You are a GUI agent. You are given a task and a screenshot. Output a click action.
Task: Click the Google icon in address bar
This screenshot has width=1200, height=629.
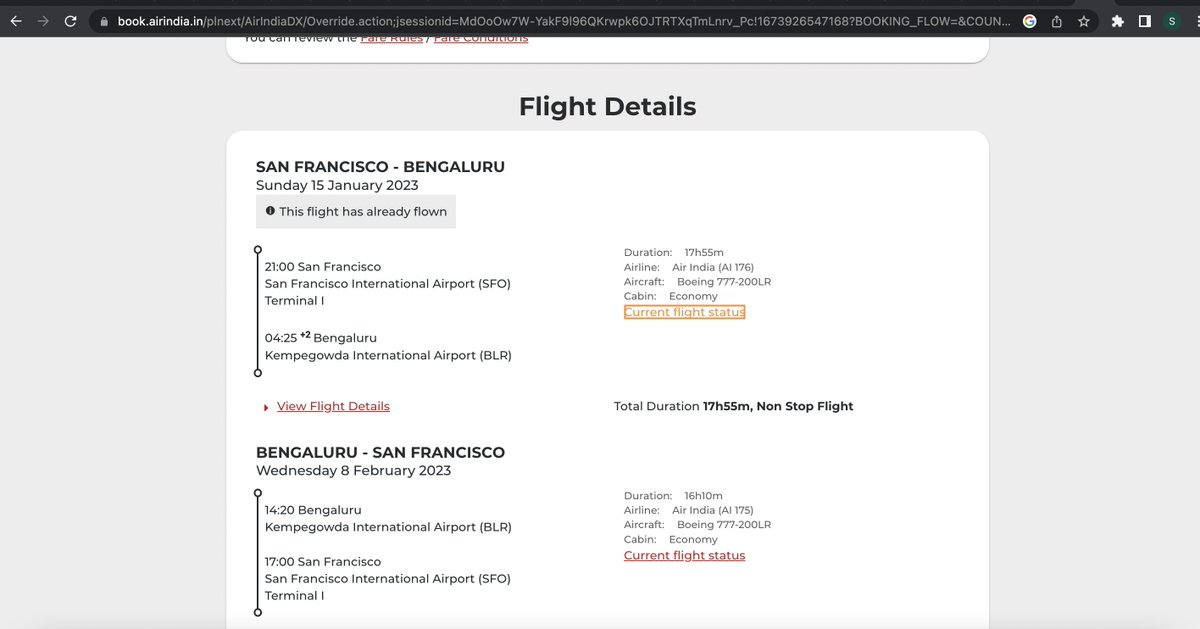[x=1030, y=21]
